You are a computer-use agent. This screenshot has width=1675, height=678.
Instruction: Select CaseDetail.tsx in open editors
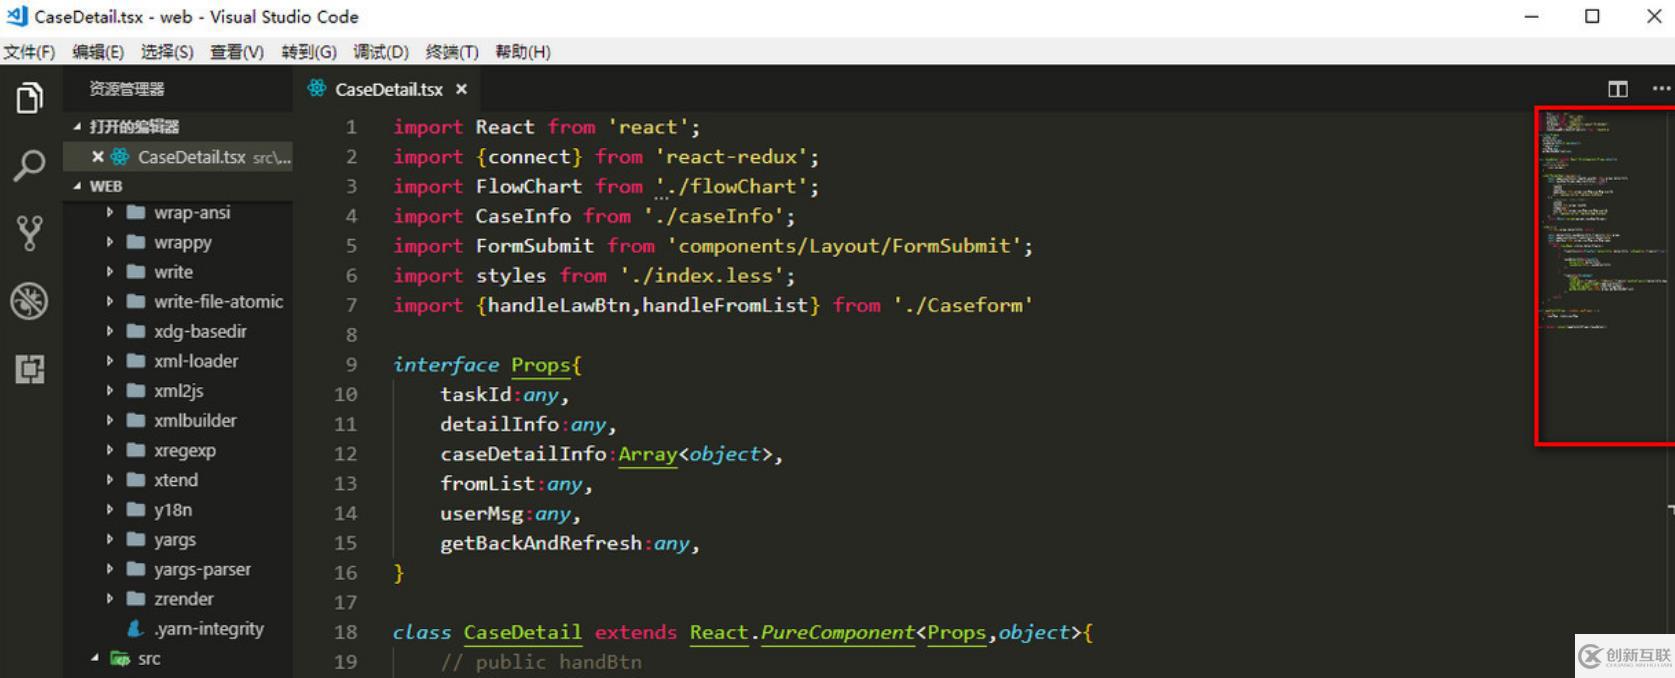(x=178, y=156)
